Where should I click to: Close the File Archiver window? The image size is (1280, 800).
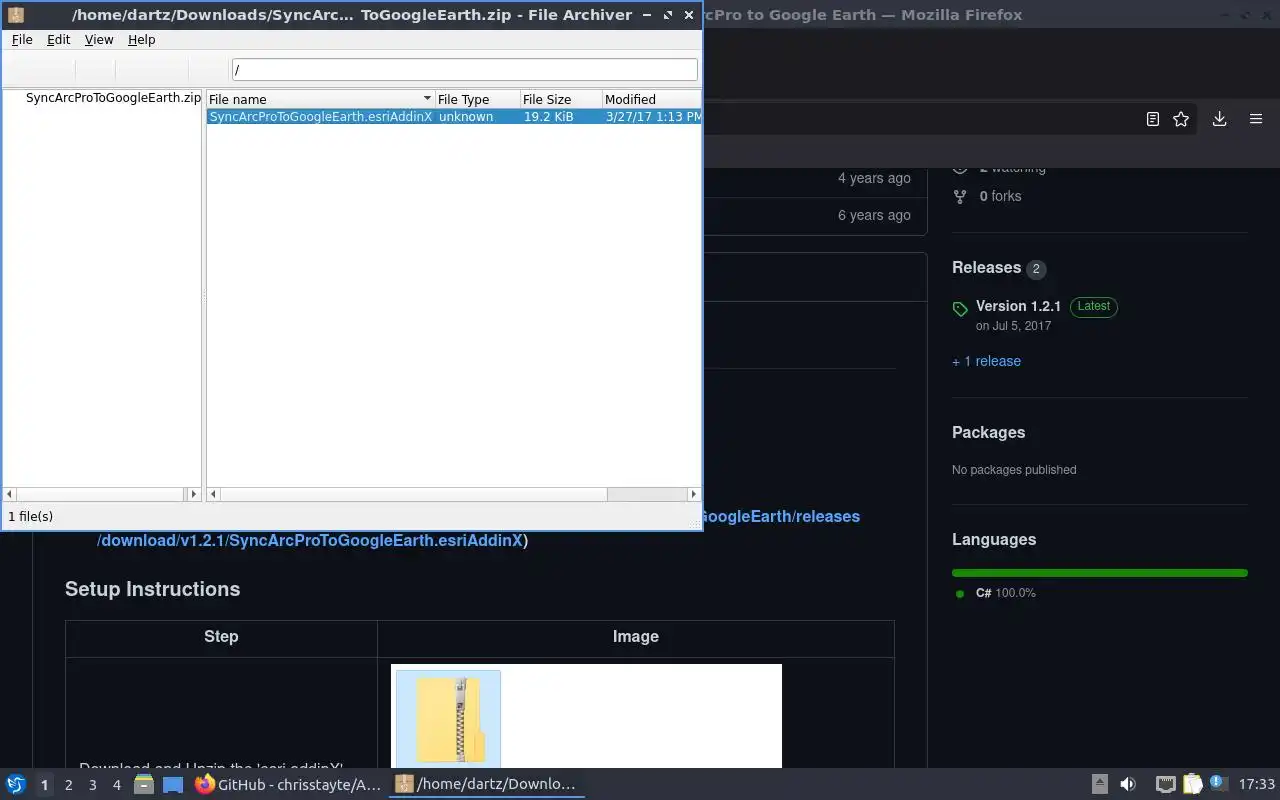689,15
